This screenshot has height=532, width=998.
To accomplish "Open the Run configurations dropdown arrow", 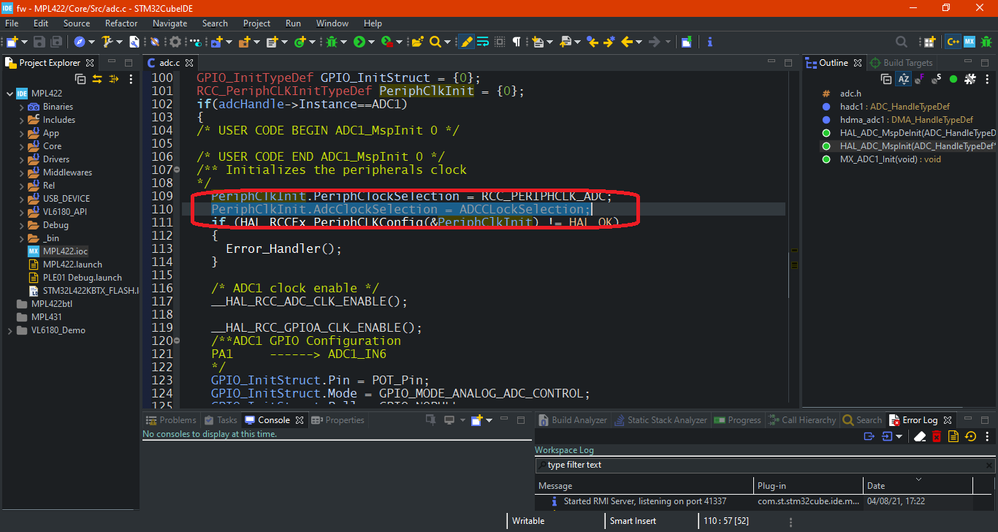I will point(371,42).
